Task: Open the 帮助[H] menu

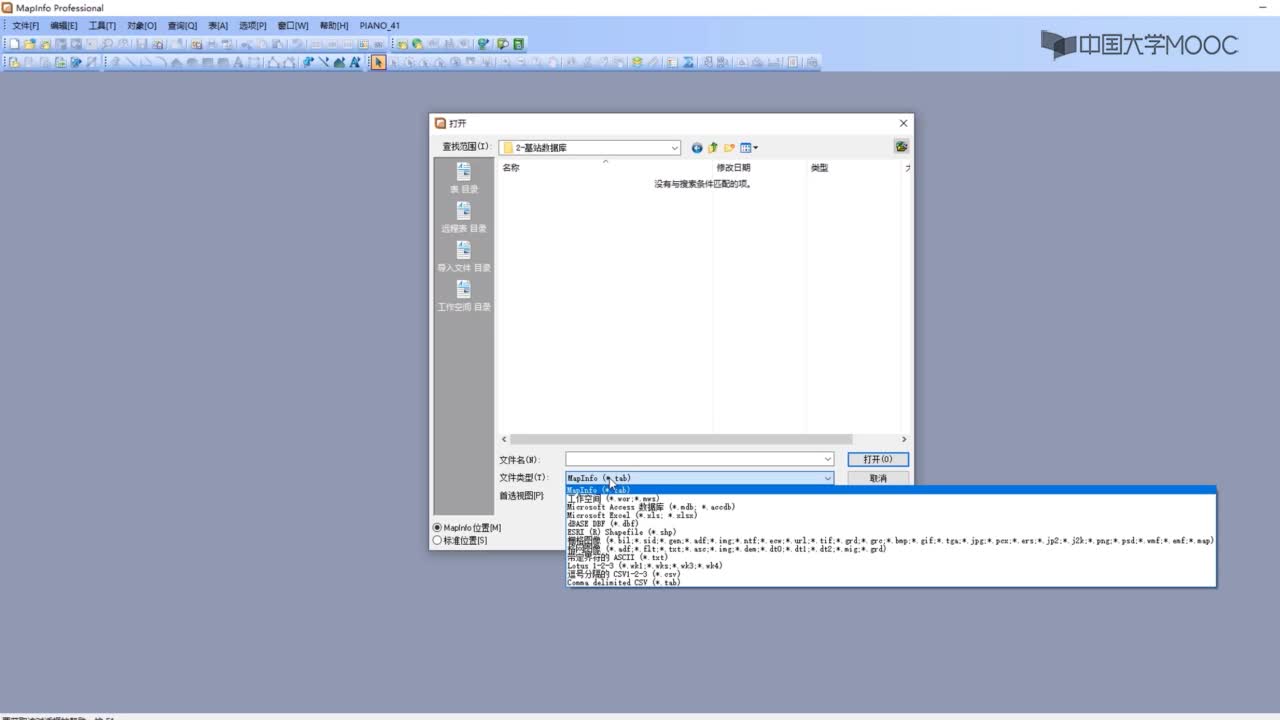Action: pos(334,25)
